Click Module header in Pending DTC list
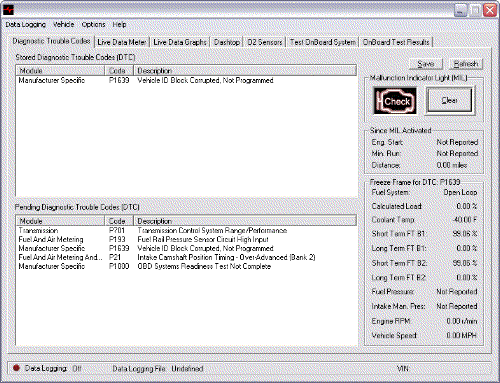Image resolution: width=500 pixels, height=383 pixels. 61,221
